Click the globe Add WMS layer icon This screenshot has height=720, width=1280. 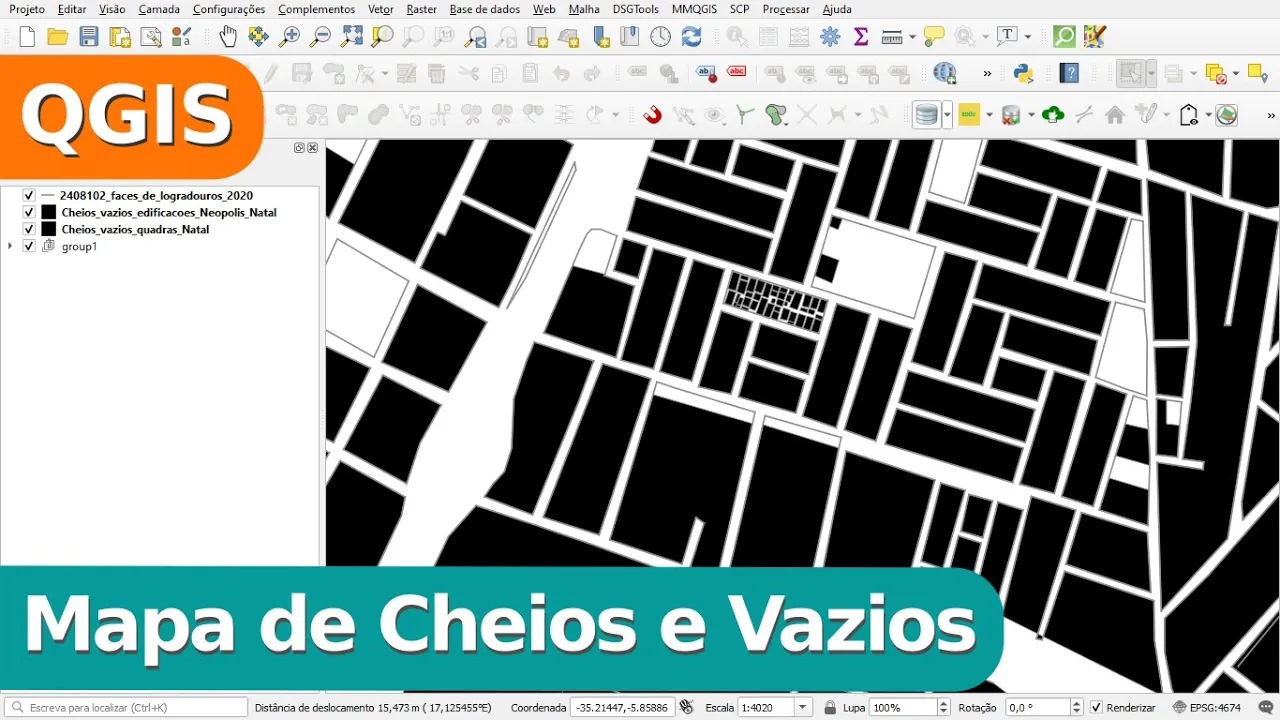point(944,73)
